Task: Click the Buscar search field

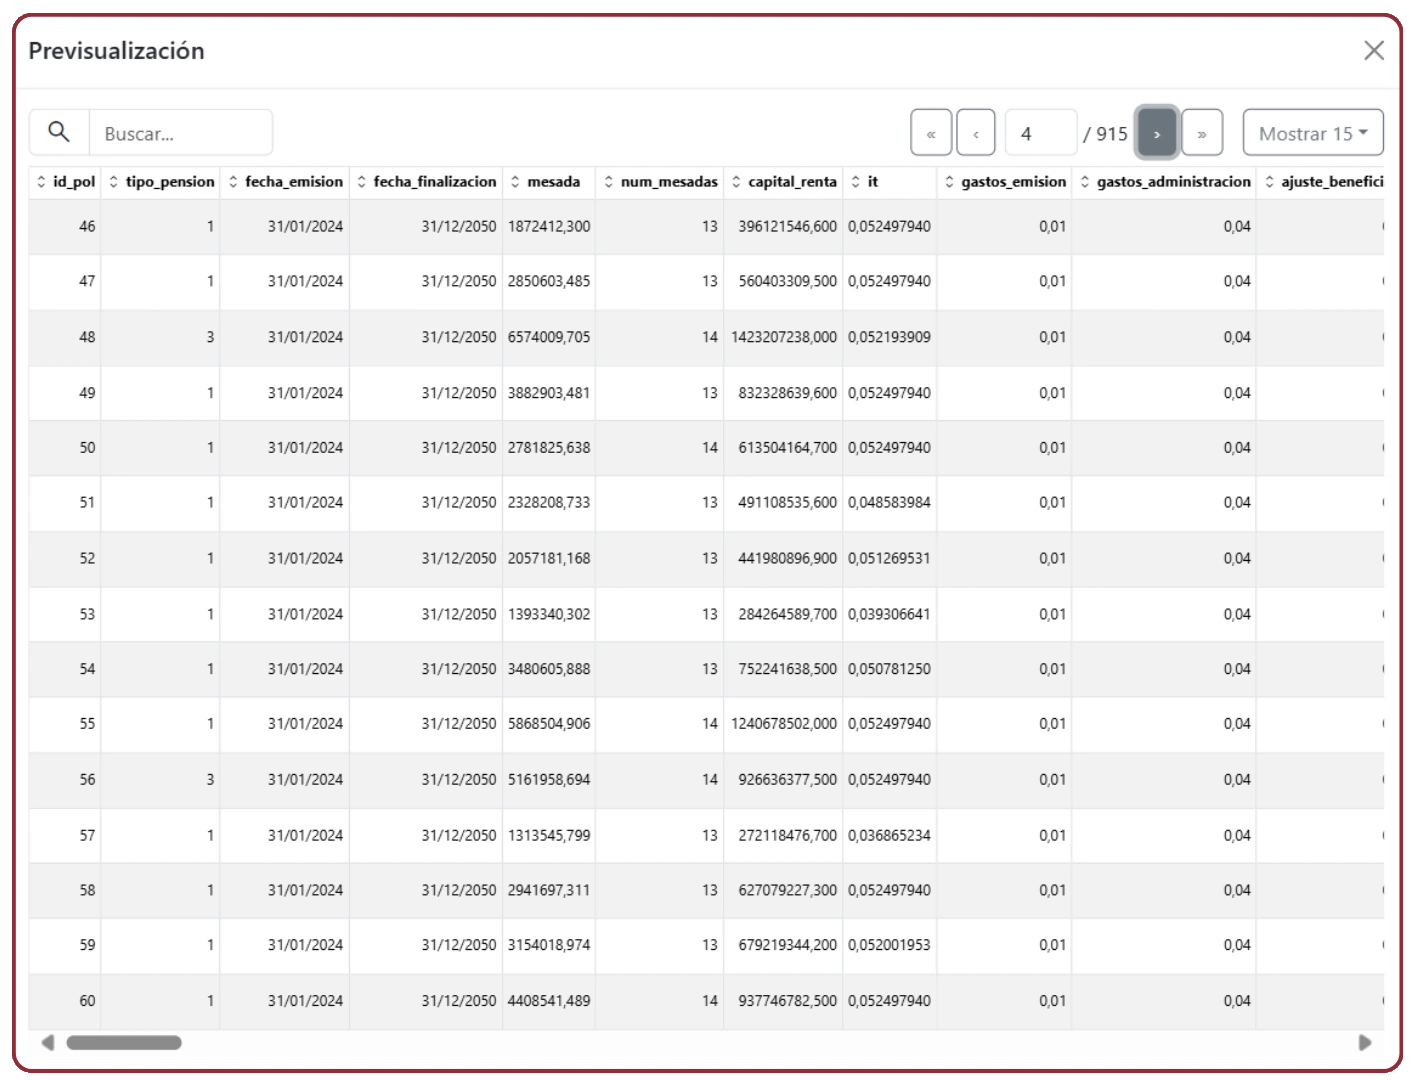Action: (x=181, y=133)
